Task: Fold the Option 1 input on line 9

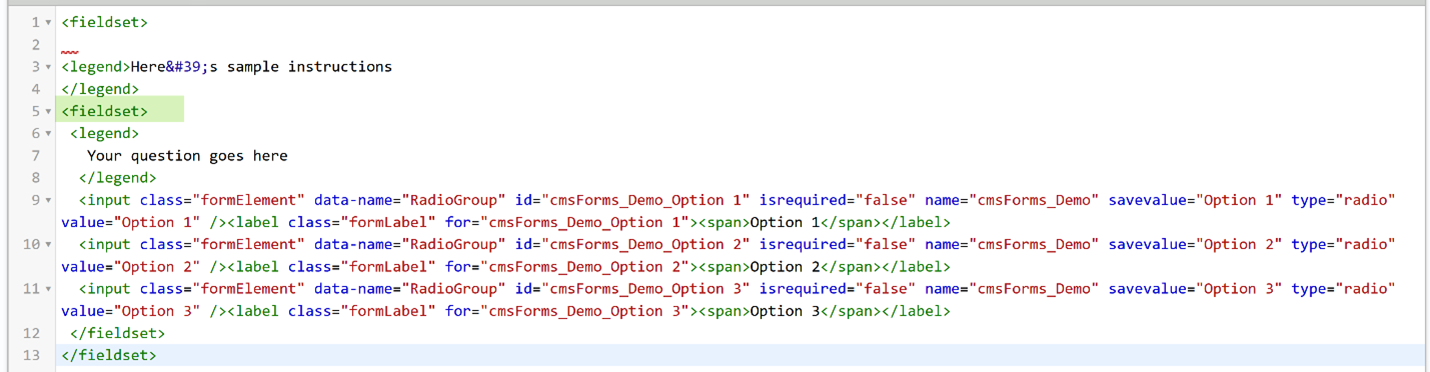Action: [x=49, y=200]
